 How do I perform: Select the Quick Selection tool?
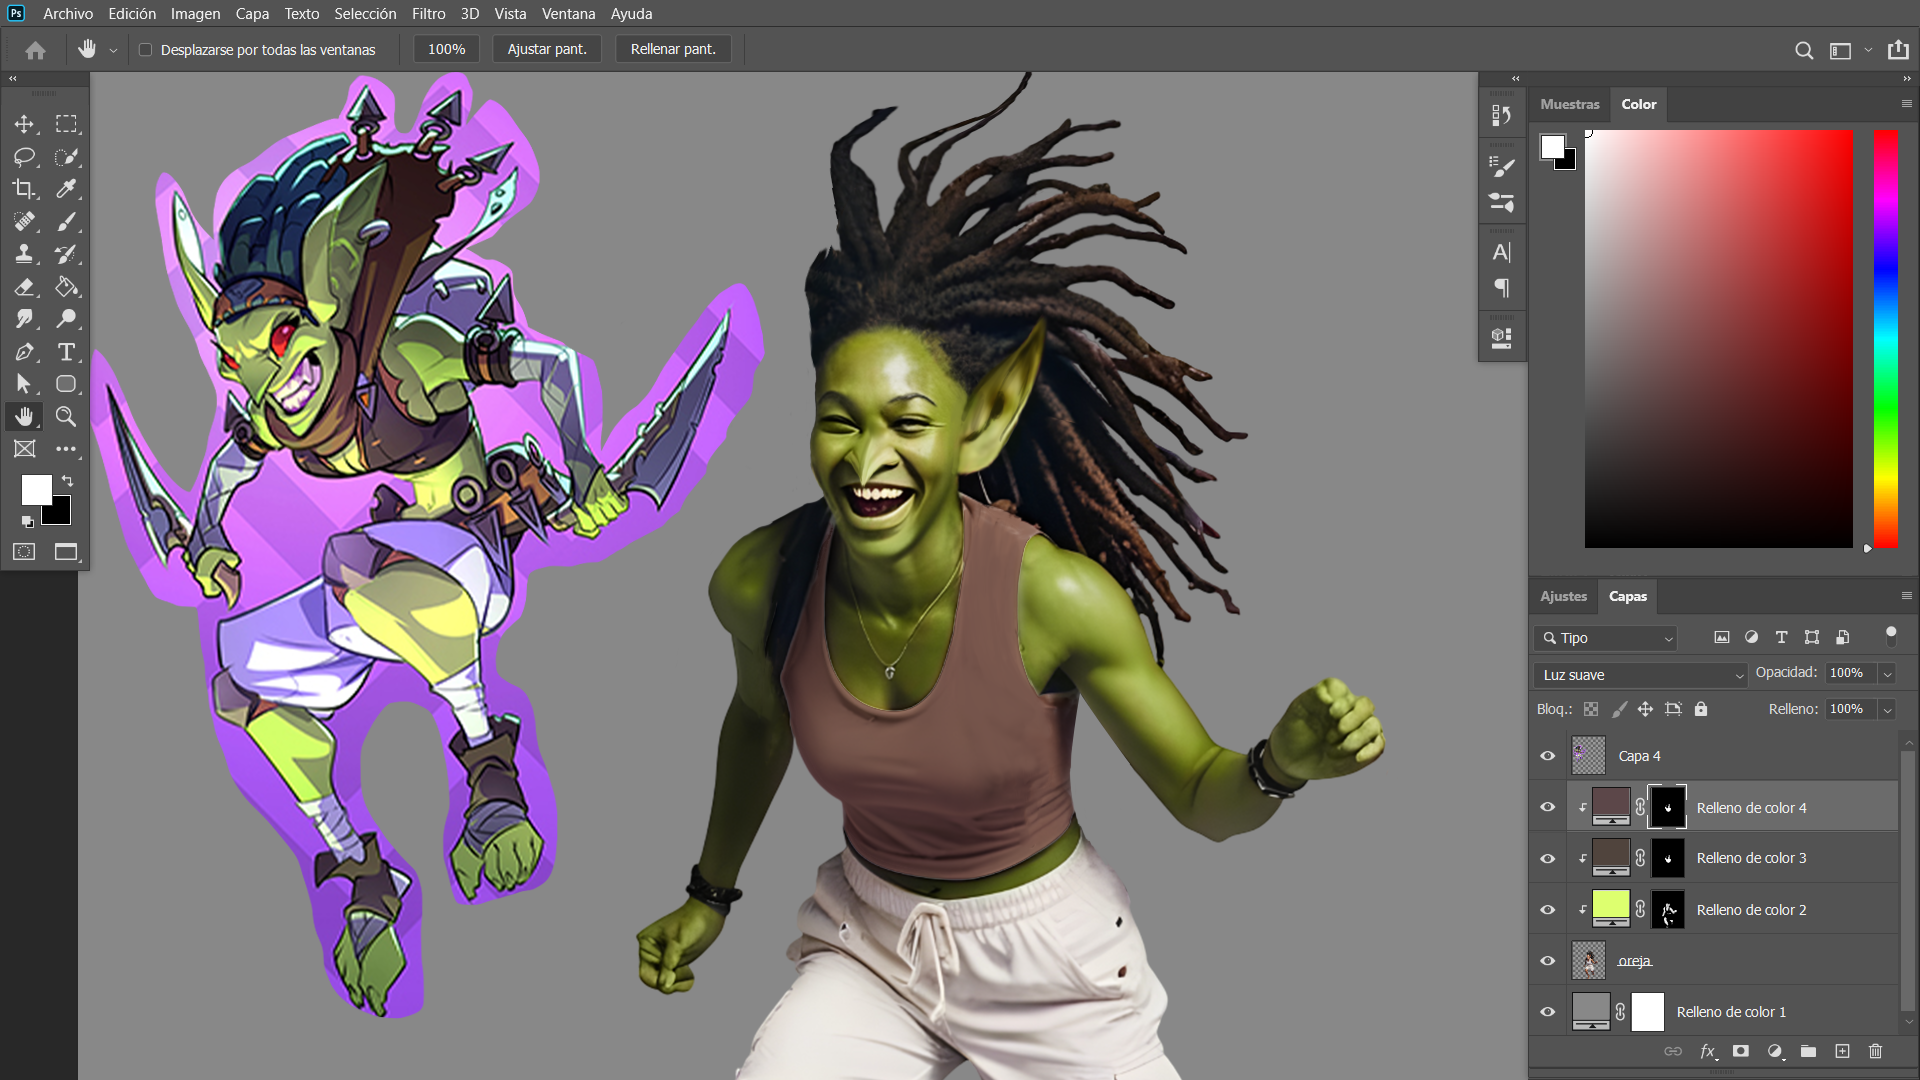pos(66,157)
